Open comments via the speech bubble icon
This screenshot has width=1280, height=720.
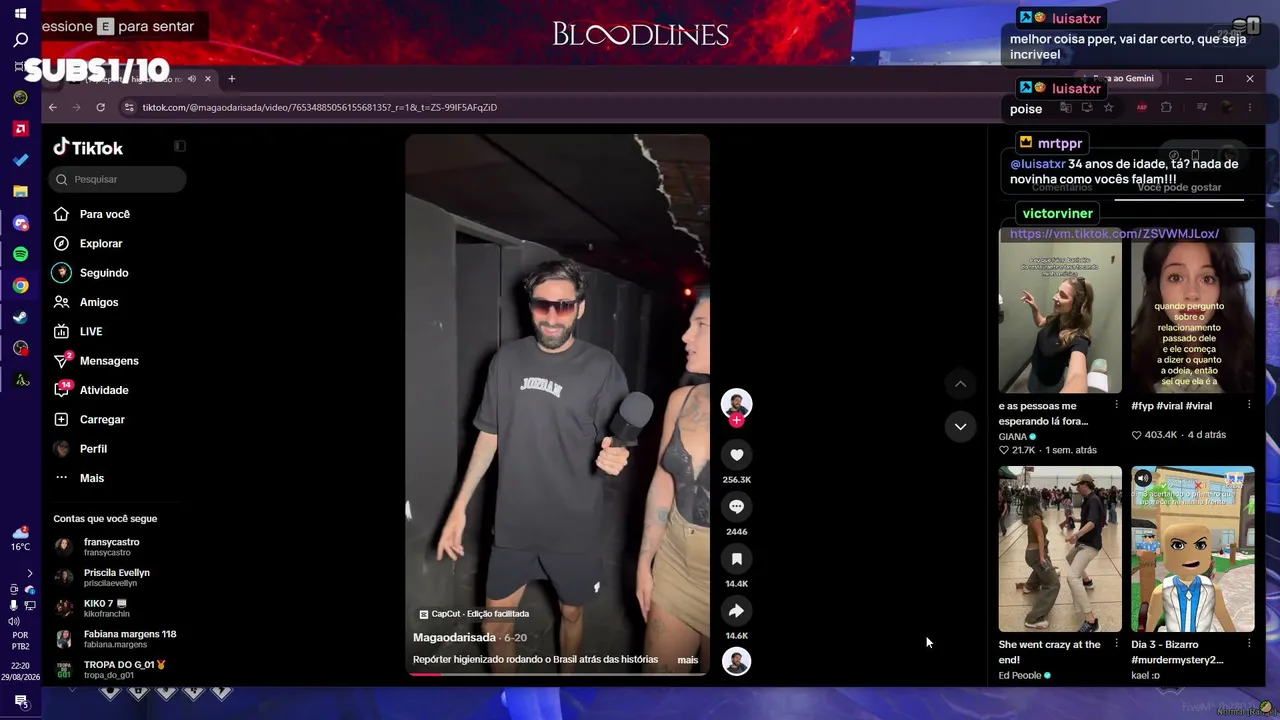pos(737,507)
